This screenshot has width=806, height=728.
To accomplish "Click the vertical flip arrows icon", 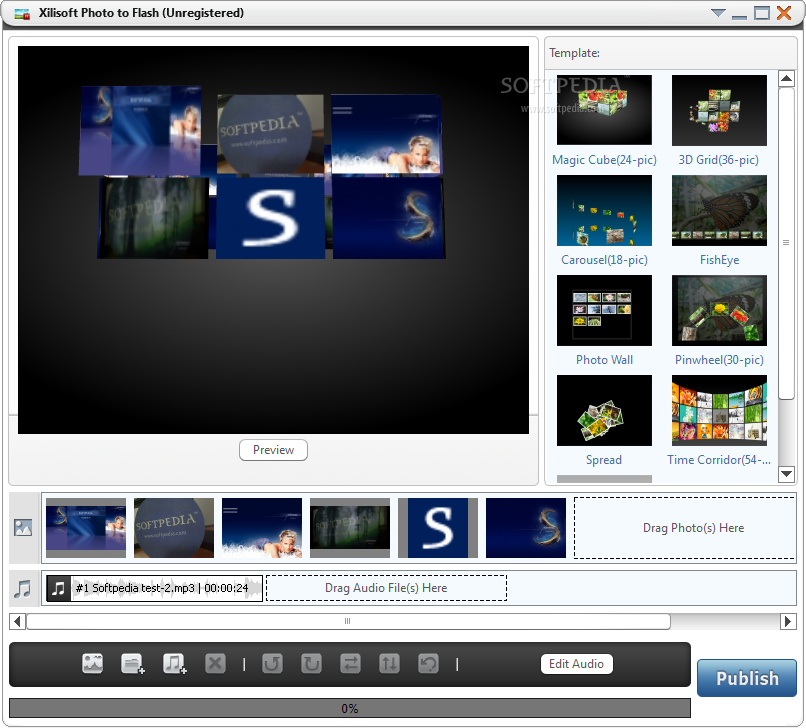I will point(390,663).
